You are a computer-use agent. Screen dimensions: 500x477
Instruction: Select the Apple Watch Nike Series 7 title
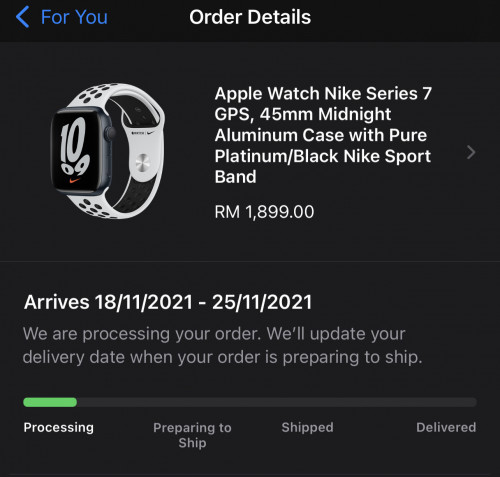(323, 135)
